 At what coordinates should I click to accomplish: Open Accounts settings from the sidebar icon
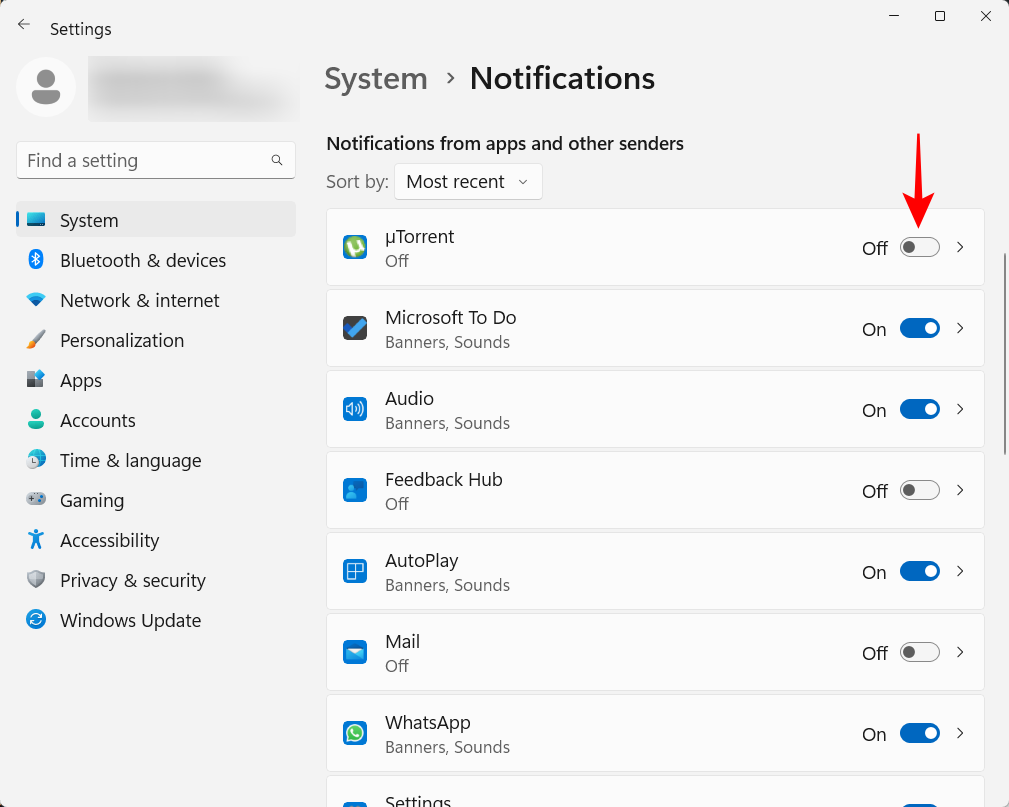[36, 420]
